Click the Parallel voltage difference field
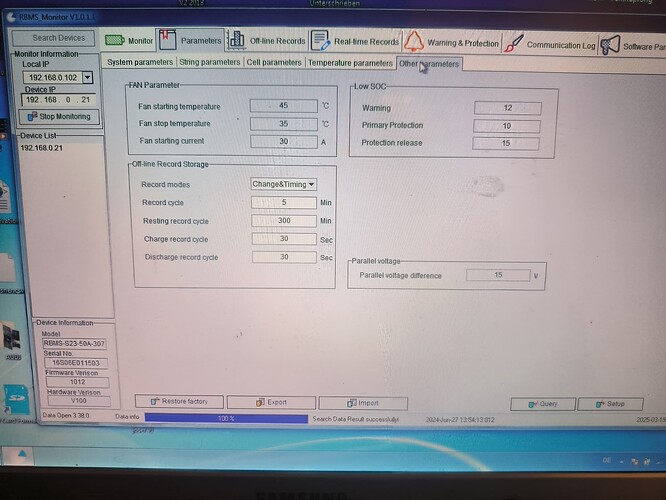Screen dimensions: 666x500 point(498,275)
